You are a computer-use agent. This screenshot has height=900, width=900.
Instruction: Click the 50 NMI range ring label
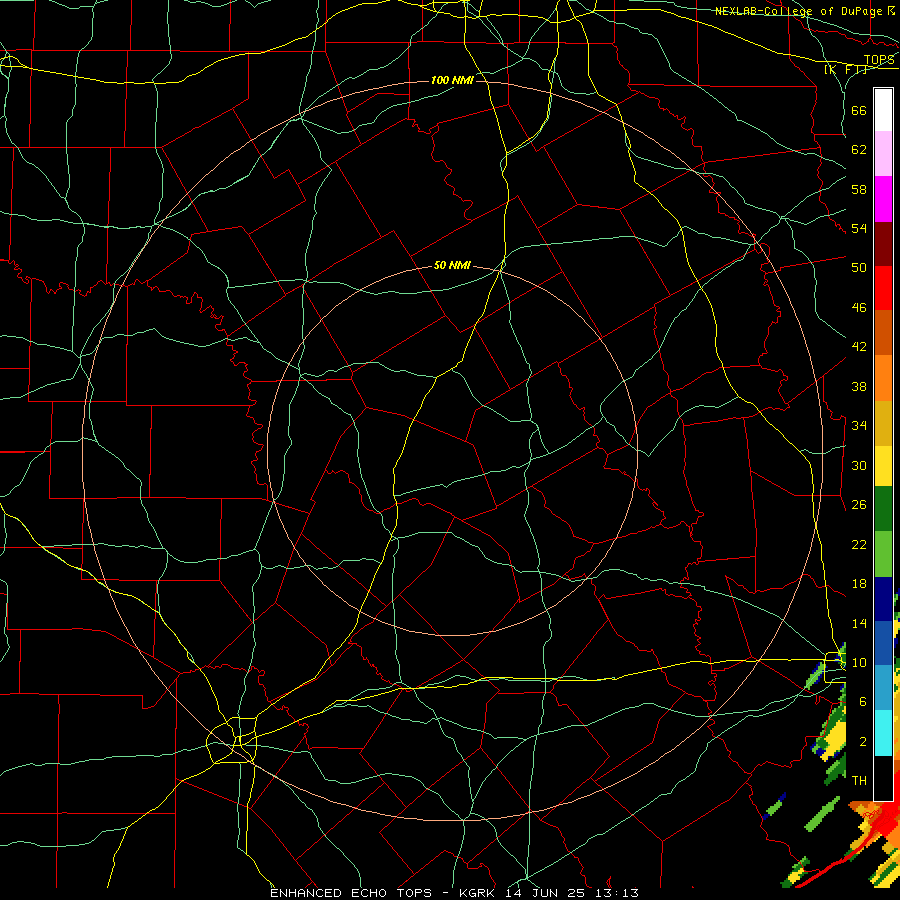point(452,265)
